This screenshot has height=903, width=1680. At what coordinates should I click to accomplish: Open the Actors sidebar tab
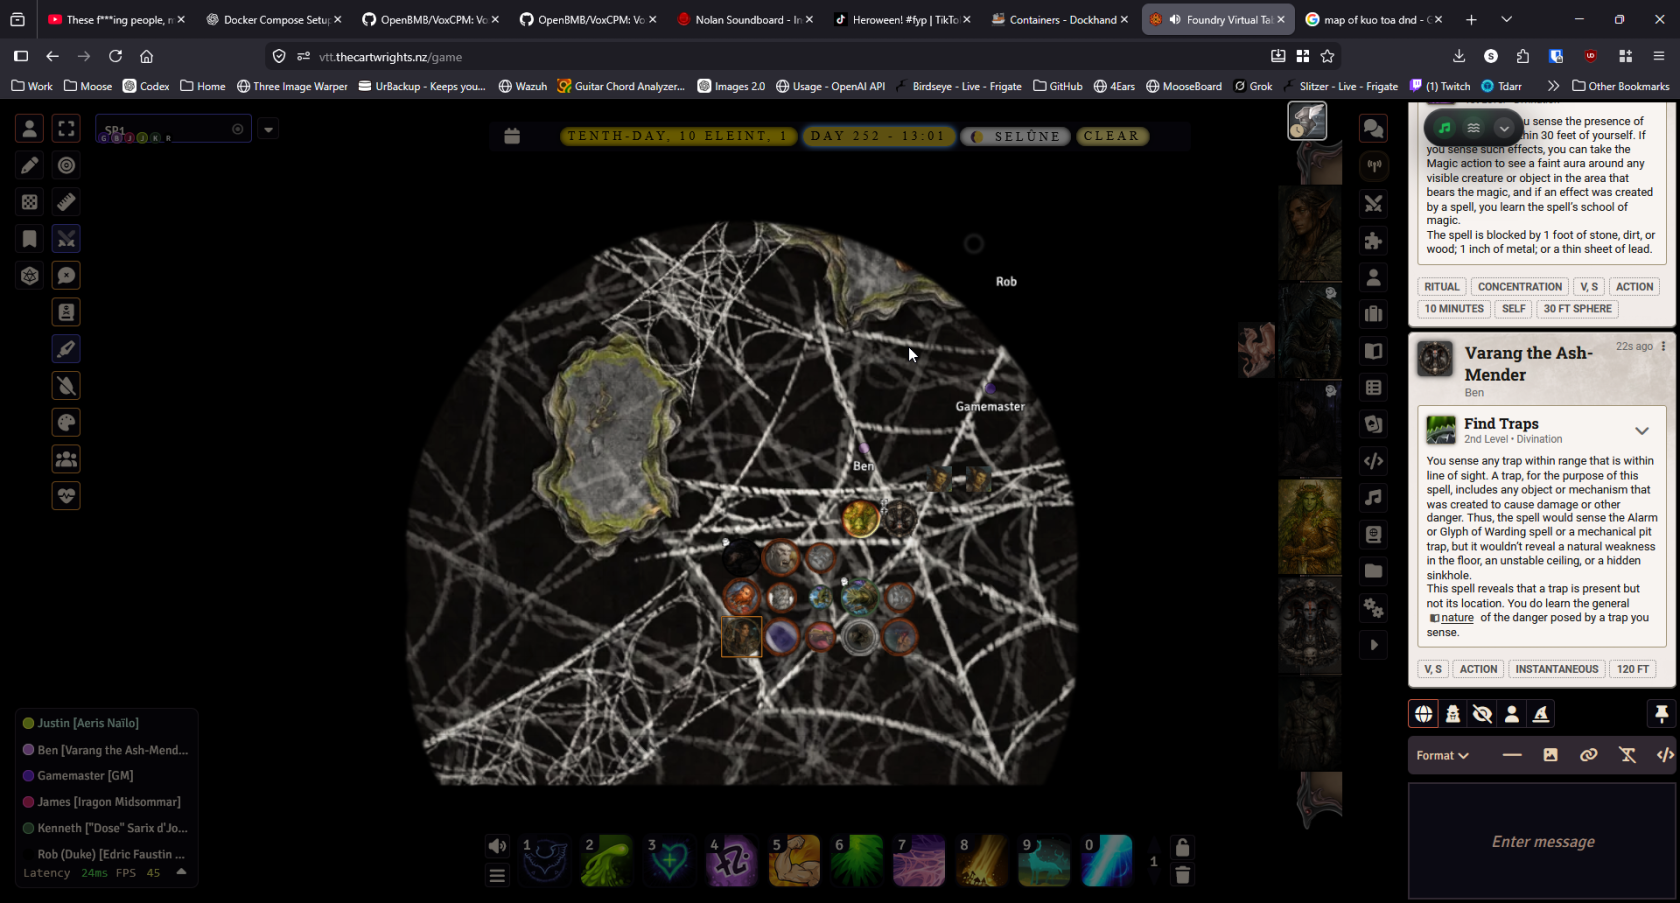[1374, 277]
